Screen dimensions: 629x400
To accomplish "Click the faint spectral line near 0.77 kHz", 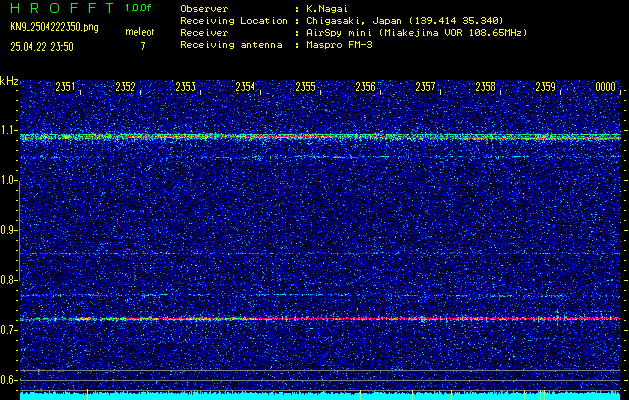I will pos(320,295).
